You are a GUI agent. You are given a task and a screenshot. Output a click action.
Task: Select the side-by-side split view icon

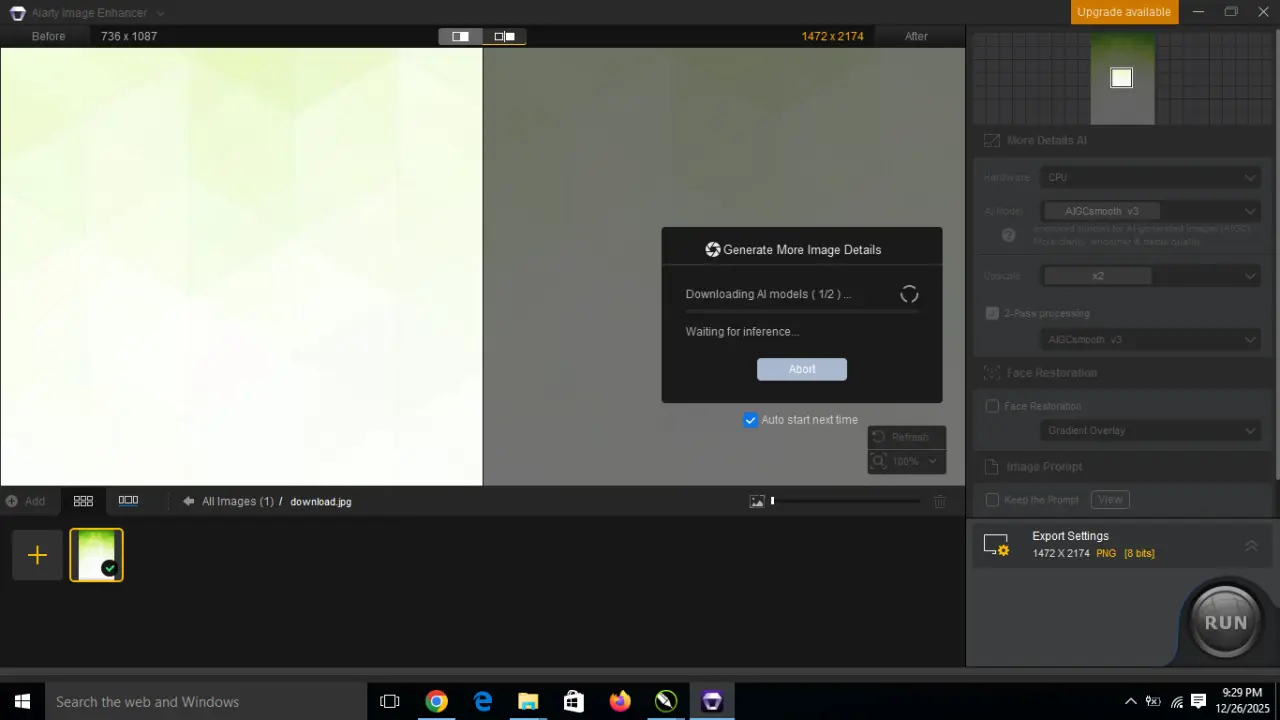pyautogui.click(x=460, y=36)
